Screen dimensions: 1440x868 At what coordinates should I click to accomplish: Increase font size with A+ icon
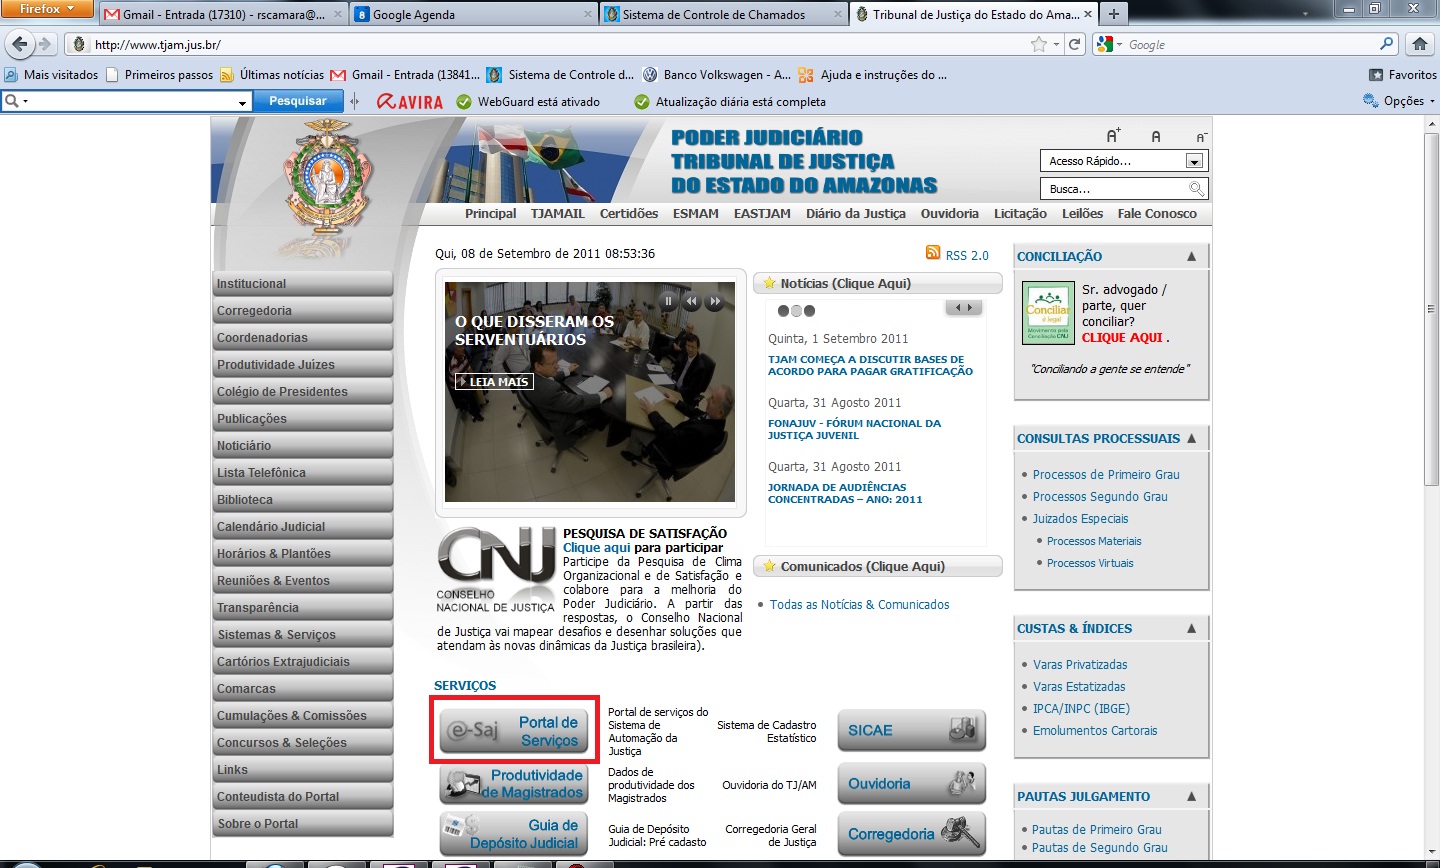point(1113,136)
